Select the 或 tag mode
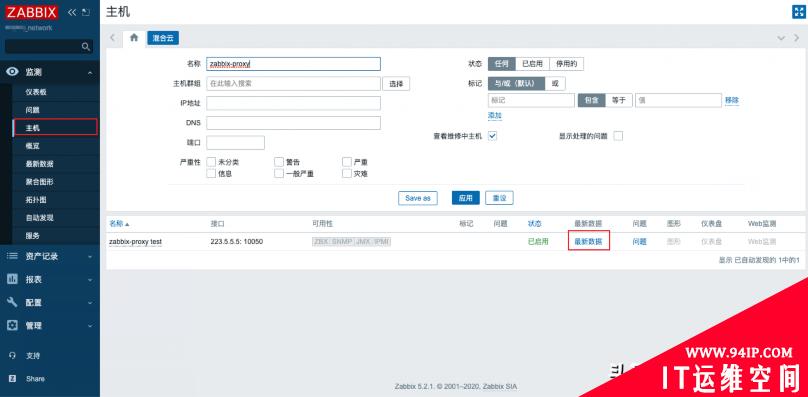 coord(555,84)
